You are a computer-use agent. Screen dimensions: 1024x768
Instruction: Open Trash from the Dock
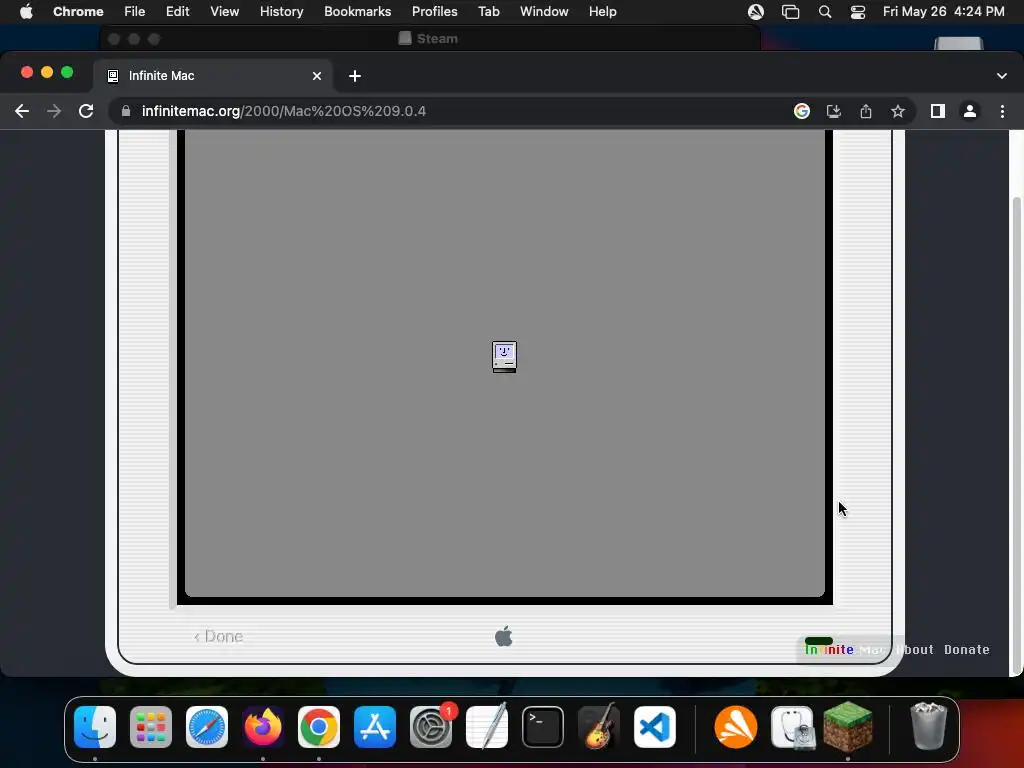(x=928, y=726)
